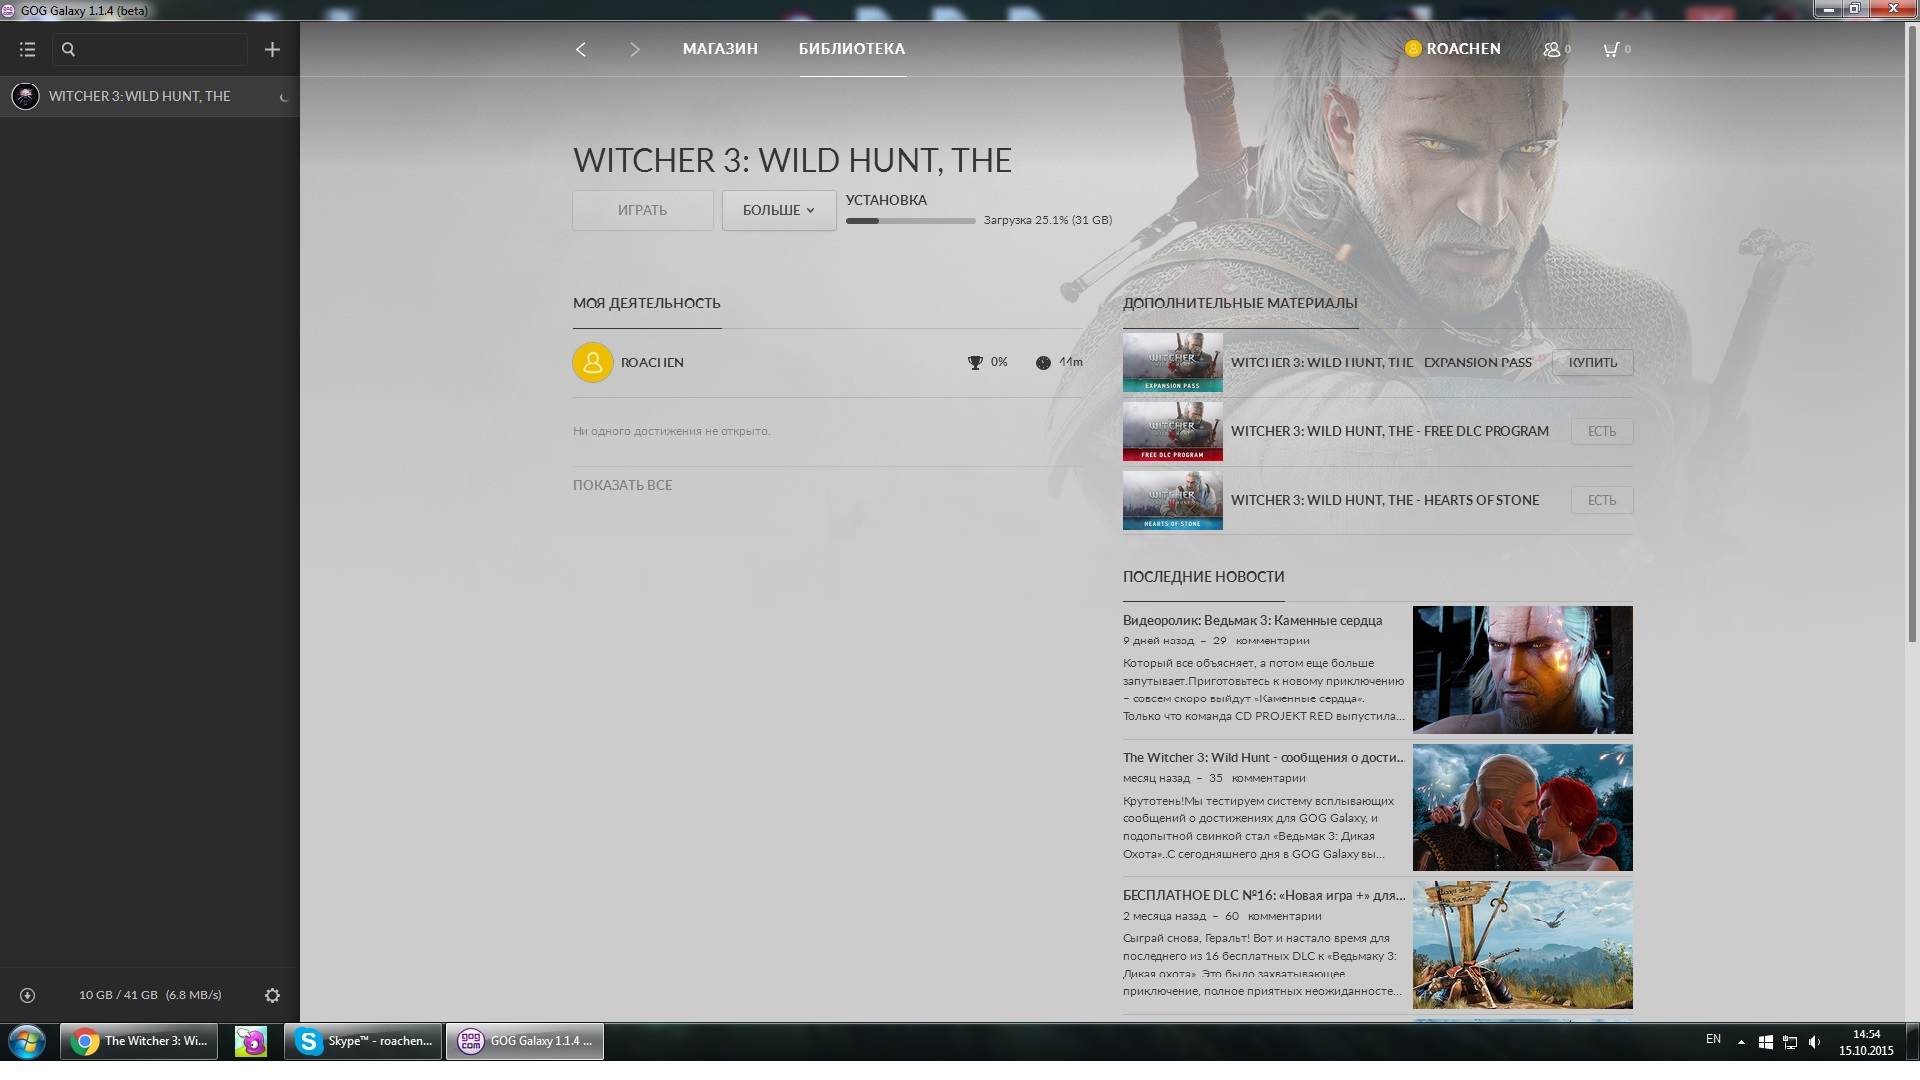Select Witcher 3: Wild Hunt in the sidebar
1920x1080 pixels.
140,96
